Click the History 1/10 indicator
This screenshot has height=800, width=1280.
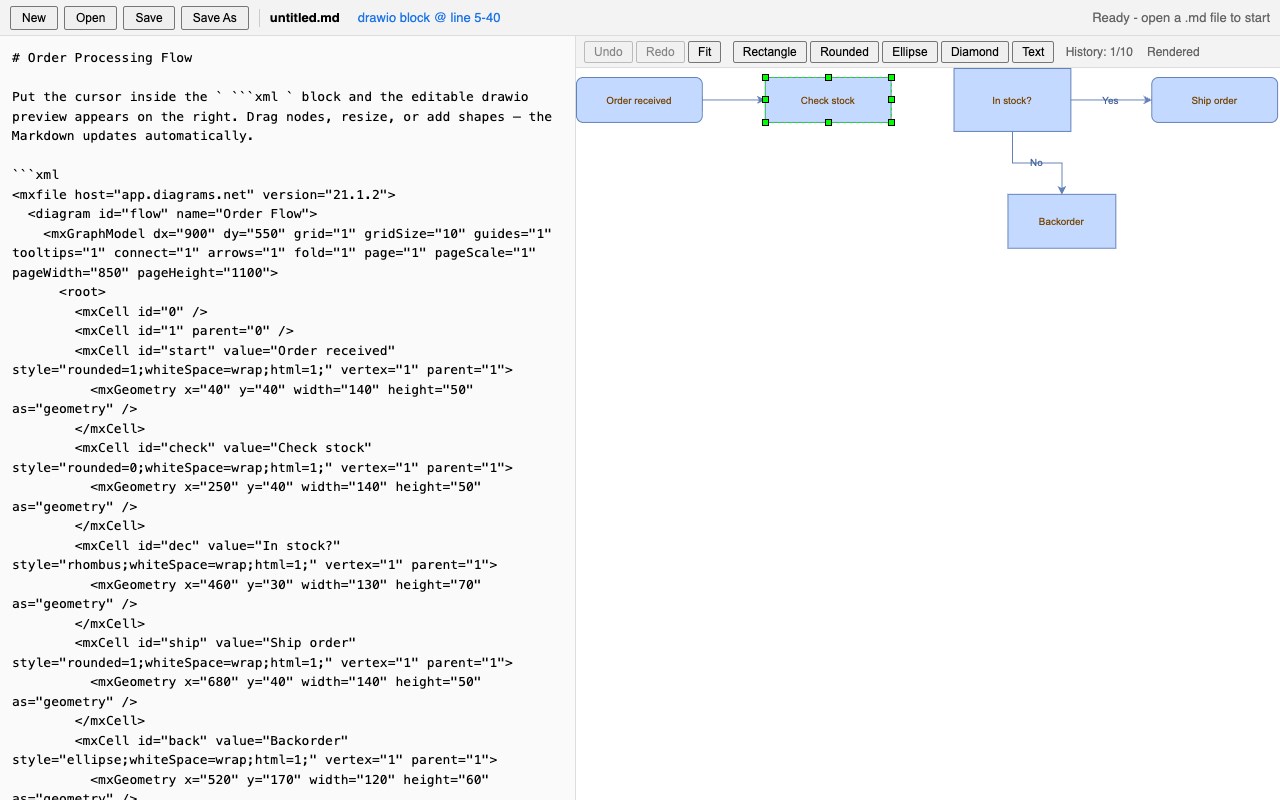tap(1099, 52)
